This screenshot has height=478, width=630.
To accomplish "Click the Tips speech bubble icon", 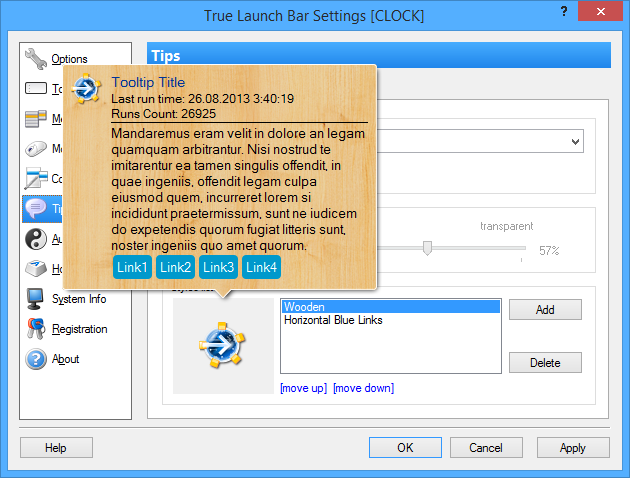I will 36,208.
